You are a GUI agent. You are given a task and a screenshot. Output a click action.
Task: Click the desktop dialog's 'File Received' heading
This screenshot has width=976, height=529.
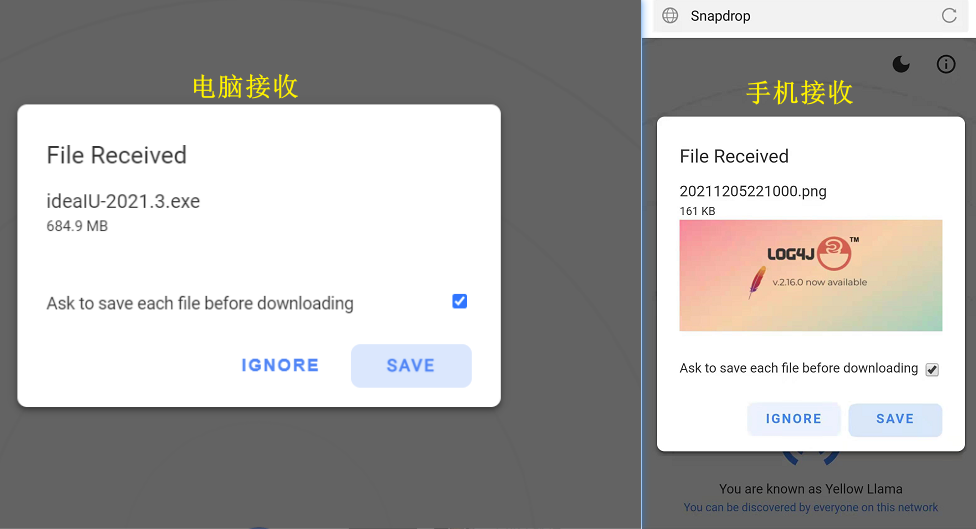(116, 155)
